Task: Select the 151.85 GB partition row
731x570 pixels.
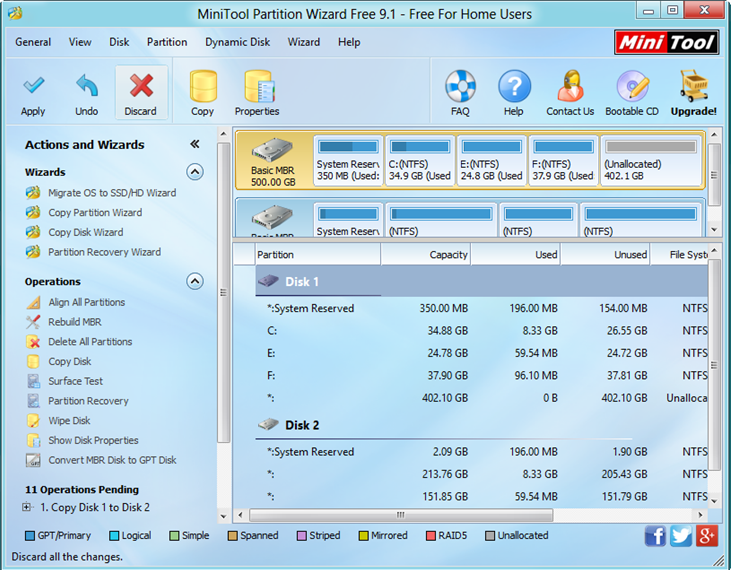Action: [x=482, y=496]
